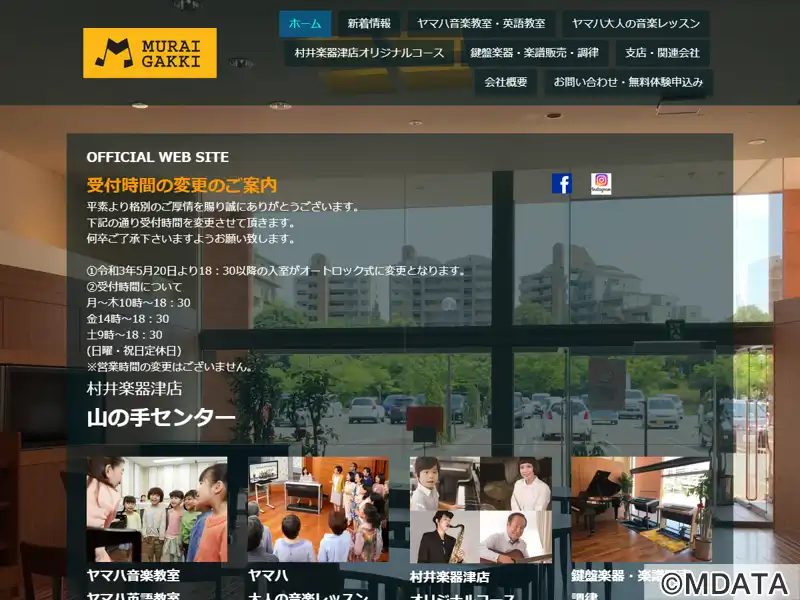Go to ヤマハ音楽教室・英語教室 page
Viewport: 800px width, 600px height.
(481, 23)
